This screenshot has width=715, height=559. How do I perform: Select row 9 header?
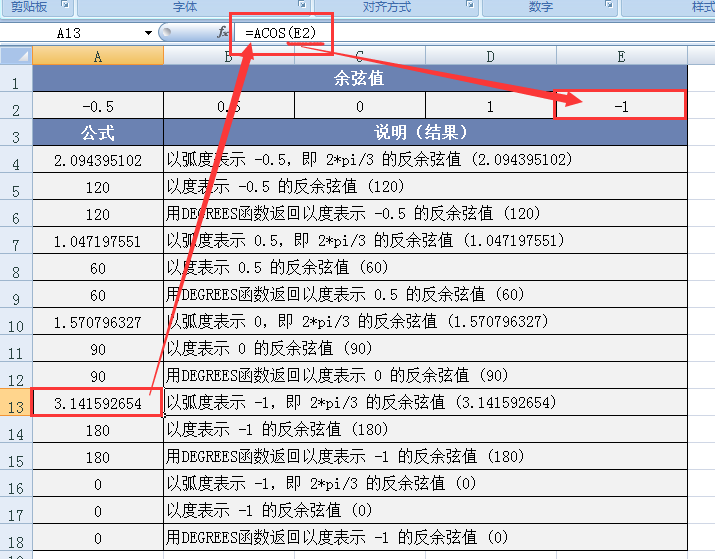coord(16,295)
